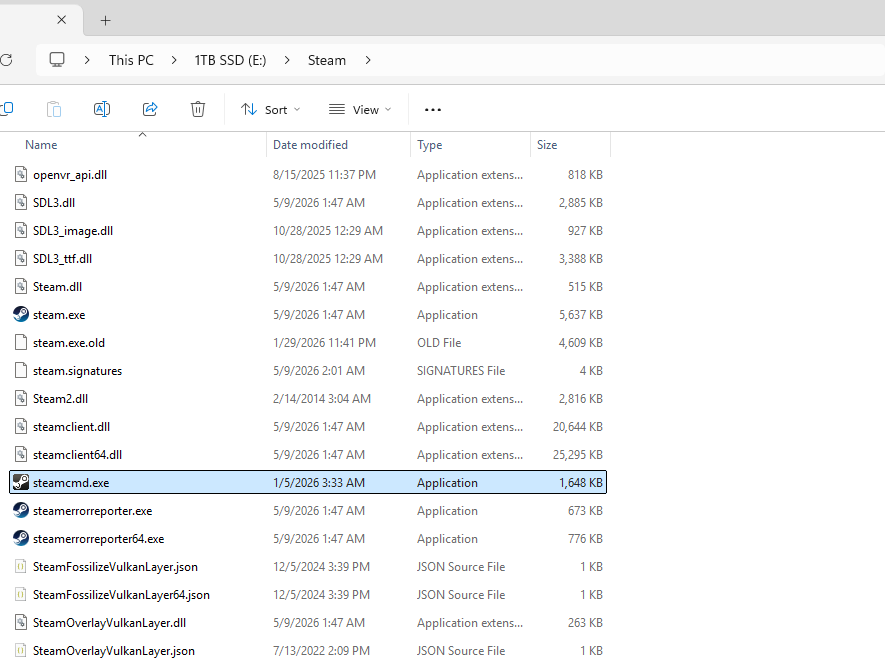
Task: Click the 2/14/2014 3:04 AM date cell
Action: coord(322,398)
